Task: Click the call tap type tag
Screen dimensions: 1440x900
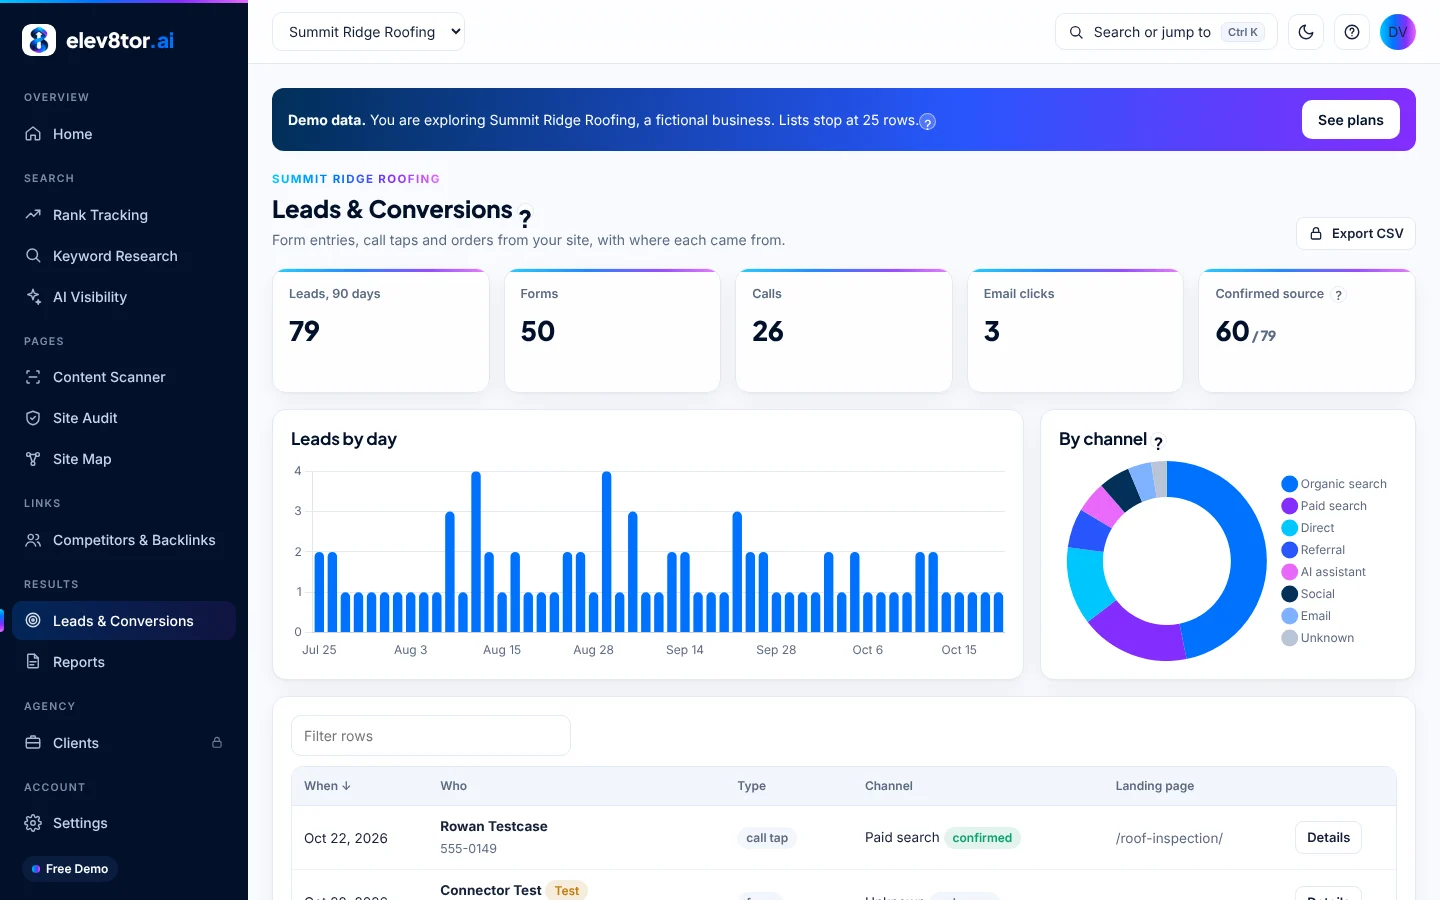Action: [x=767, y=838]
